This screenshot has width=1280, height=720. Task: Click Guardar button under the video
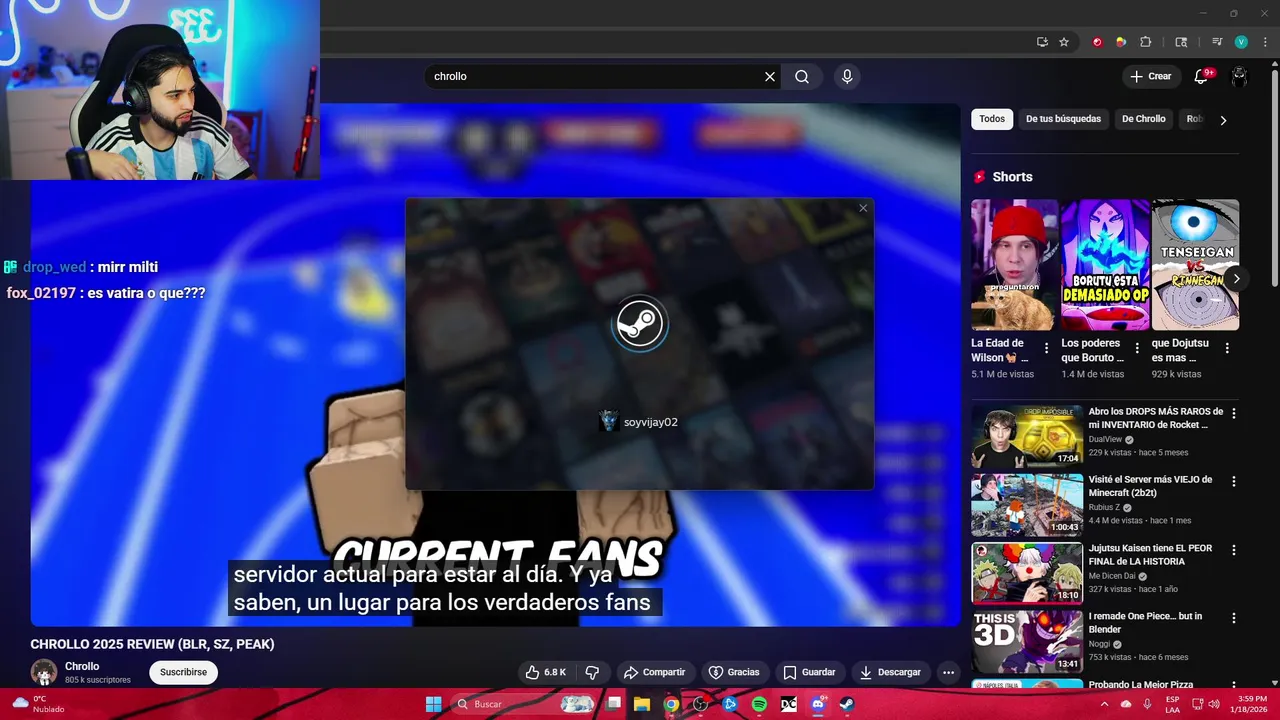[x=809, y=672]
